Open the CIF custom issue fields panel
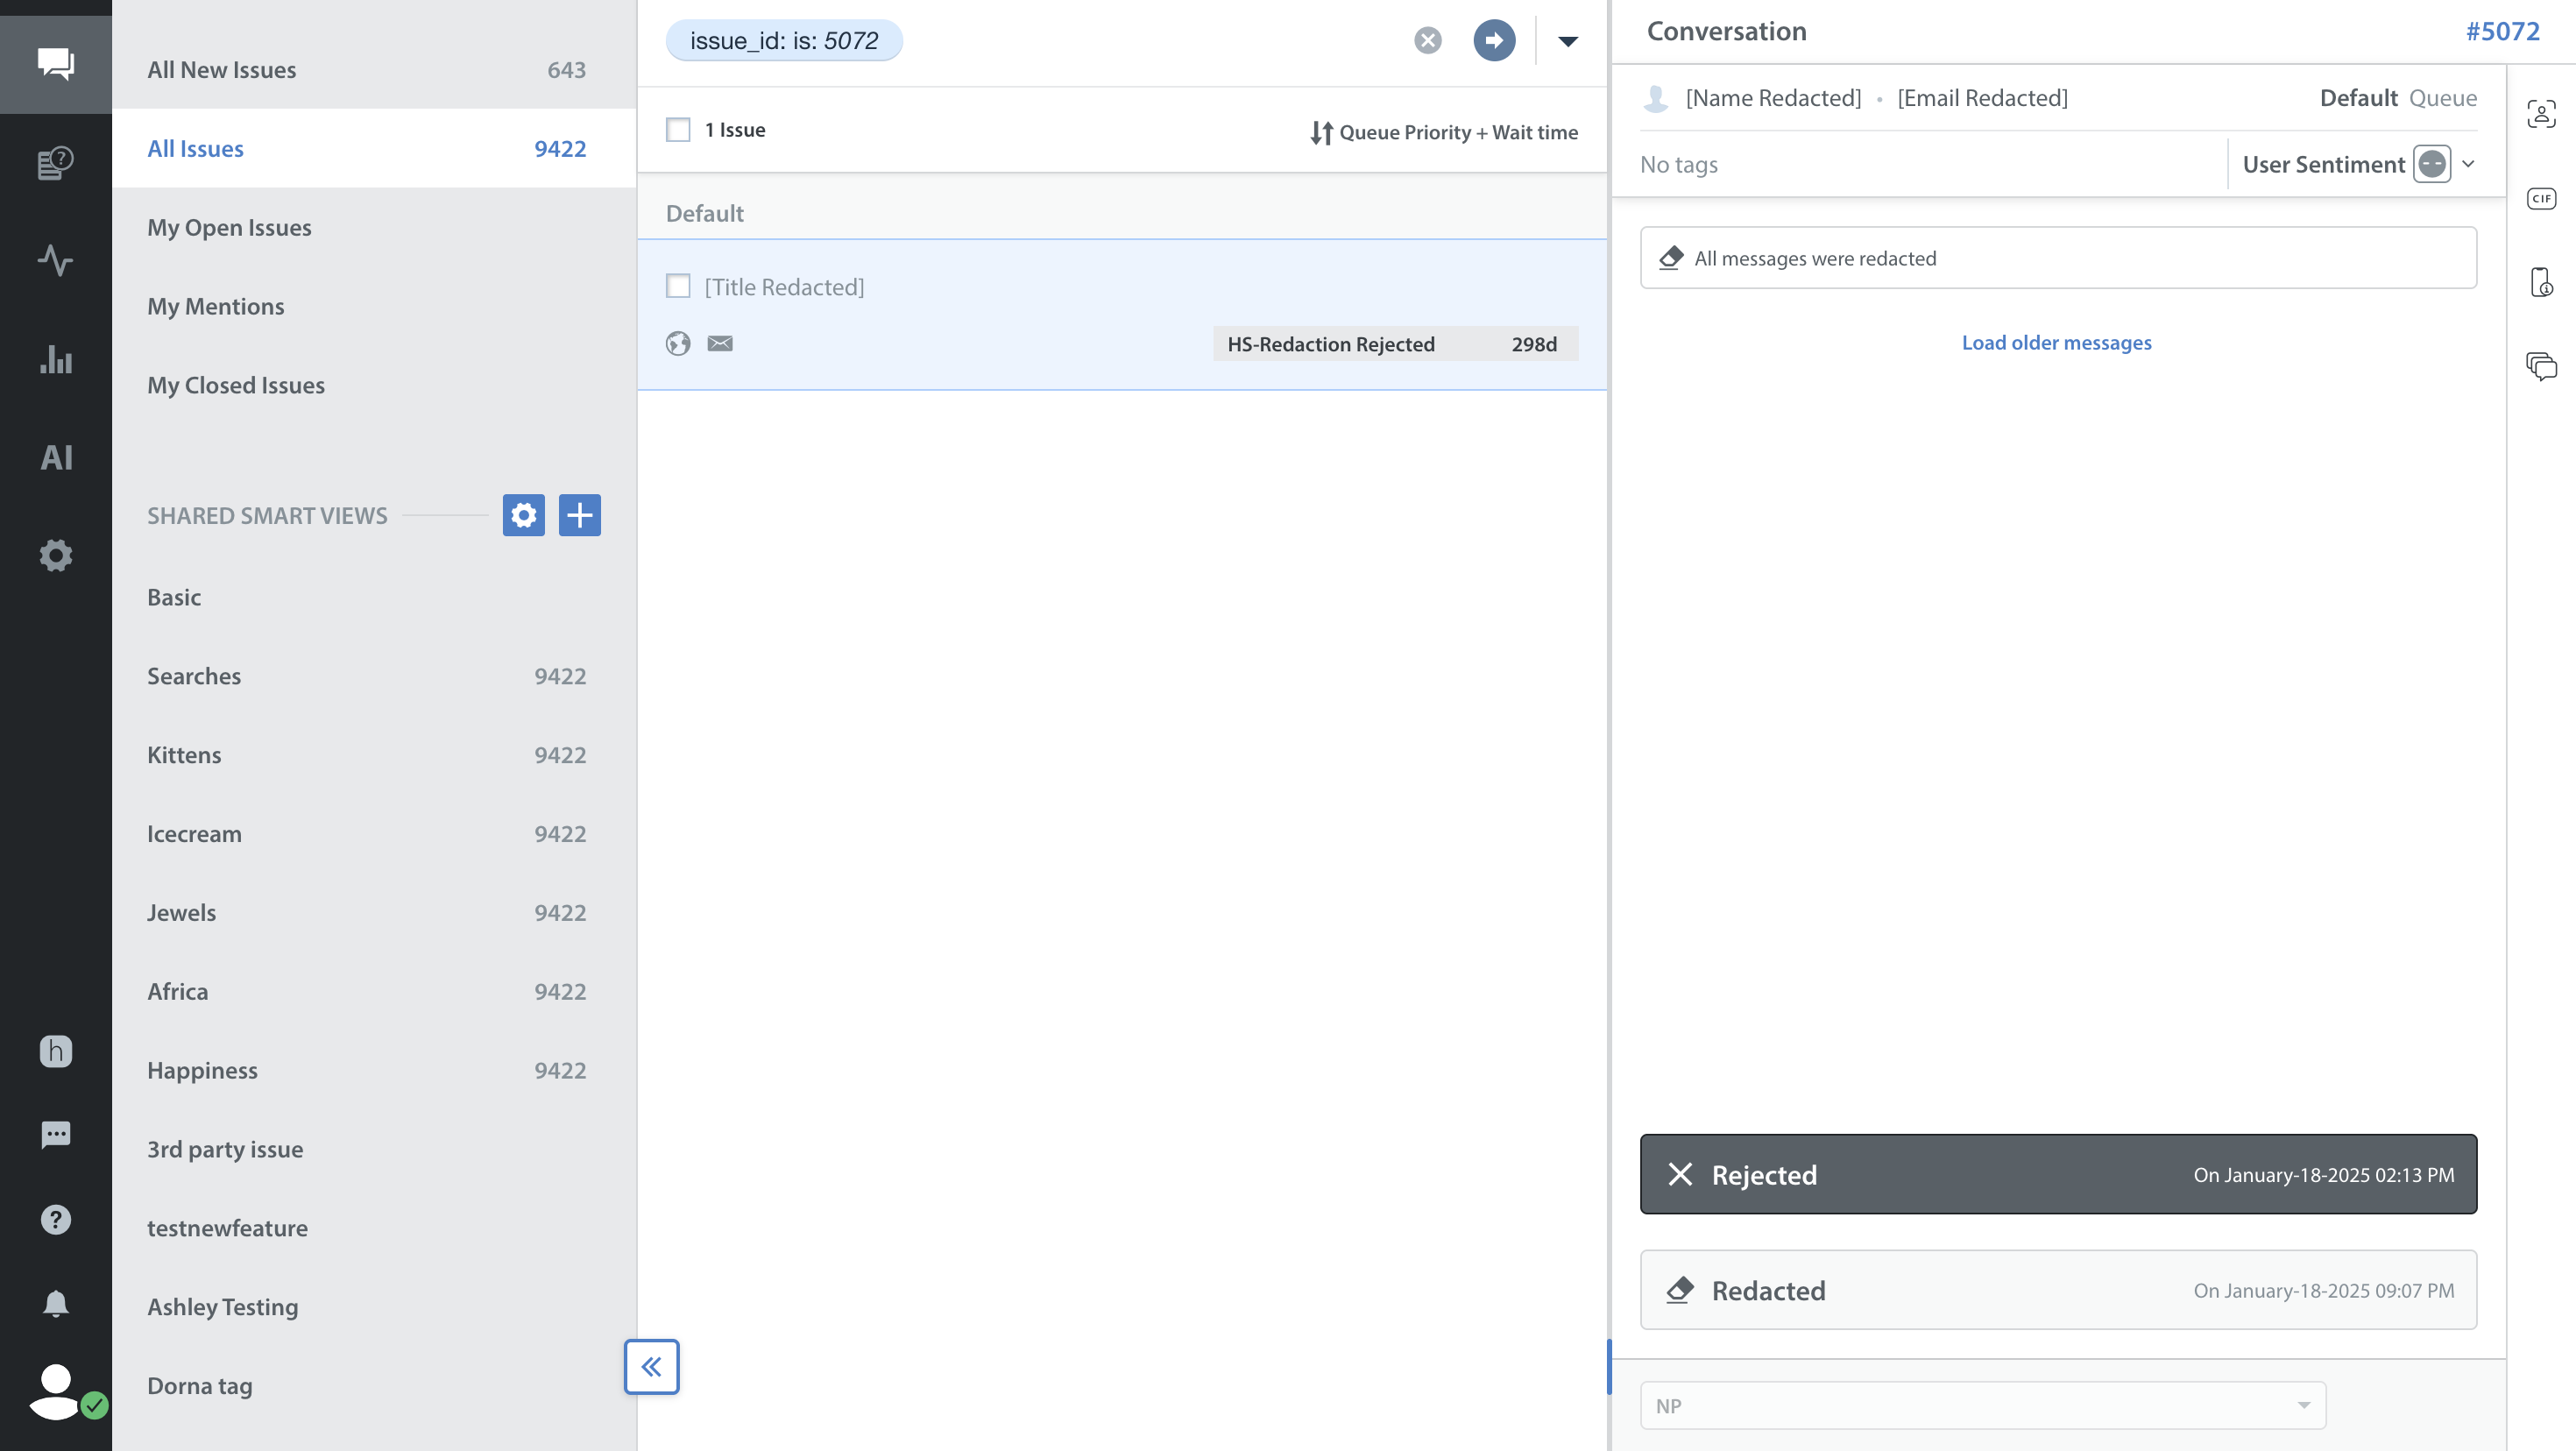Image resolution: width=2576 pixels, height=1451 pixels. tap(2540, 199)
